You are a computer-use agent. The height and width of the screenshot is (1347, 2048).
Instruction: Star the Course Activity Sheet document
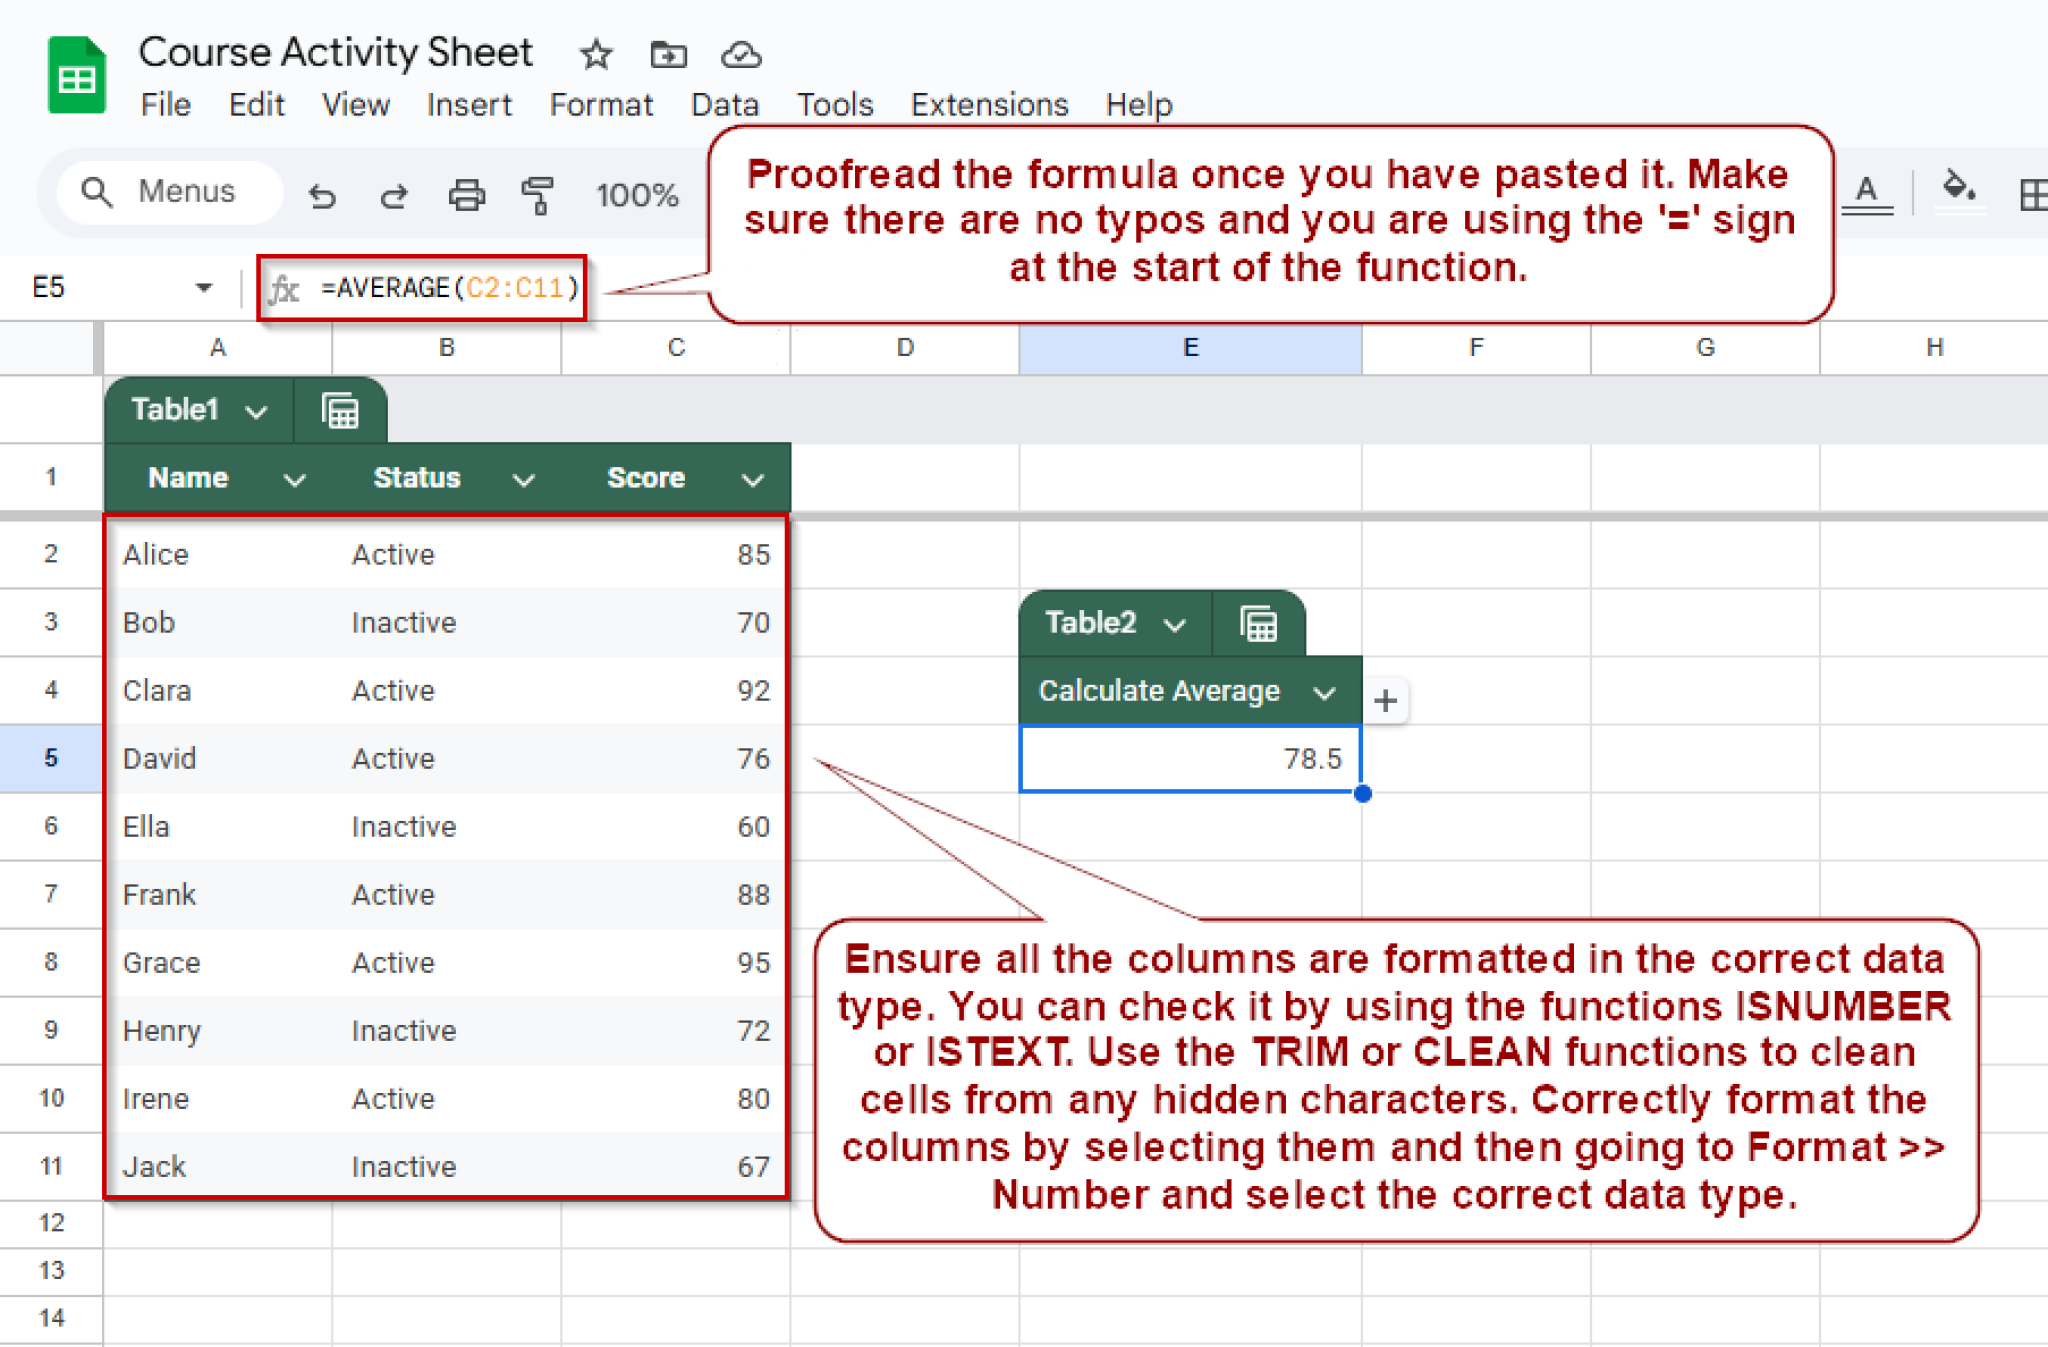tap(596, 54)
